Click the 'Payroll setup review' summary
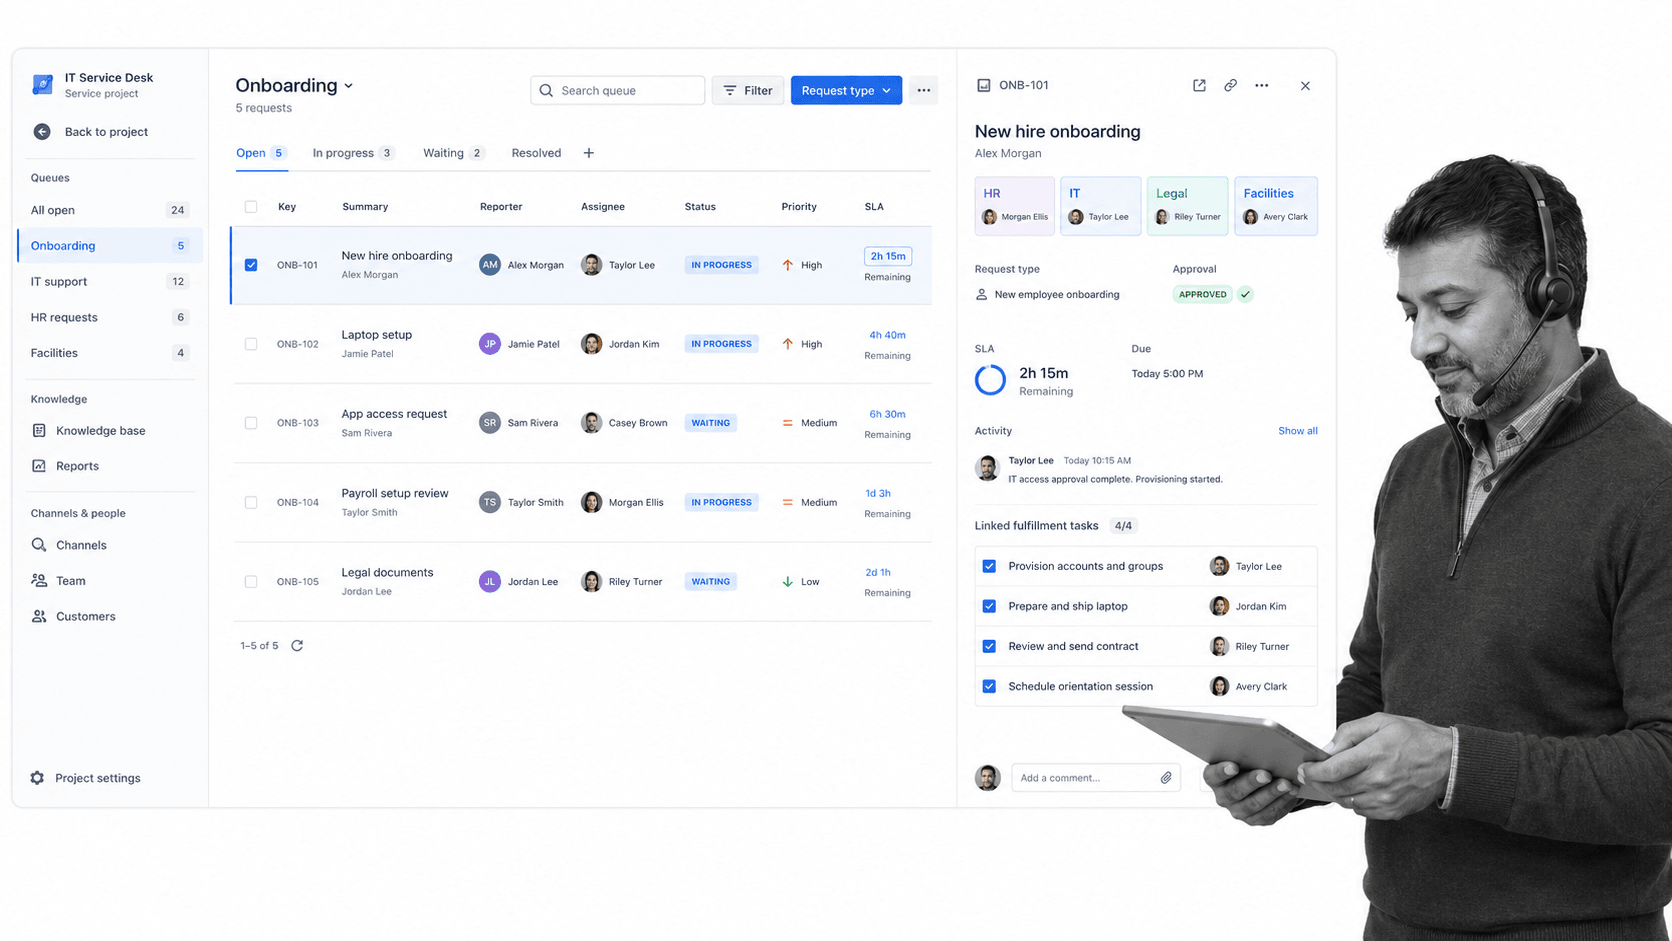This screenshot has height=941, width=1672. tap(395, 494)
